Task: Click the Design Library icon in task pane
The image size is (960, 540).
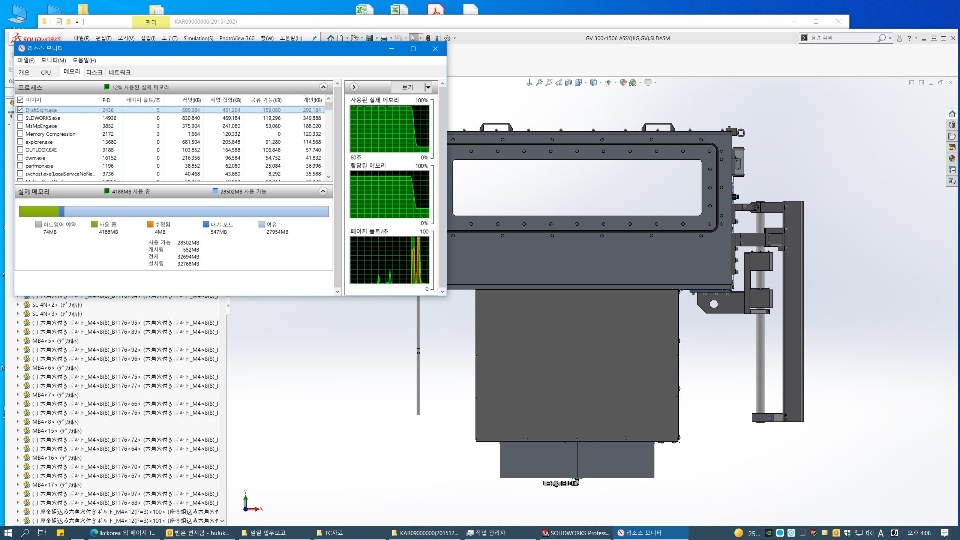Action: 952,126
